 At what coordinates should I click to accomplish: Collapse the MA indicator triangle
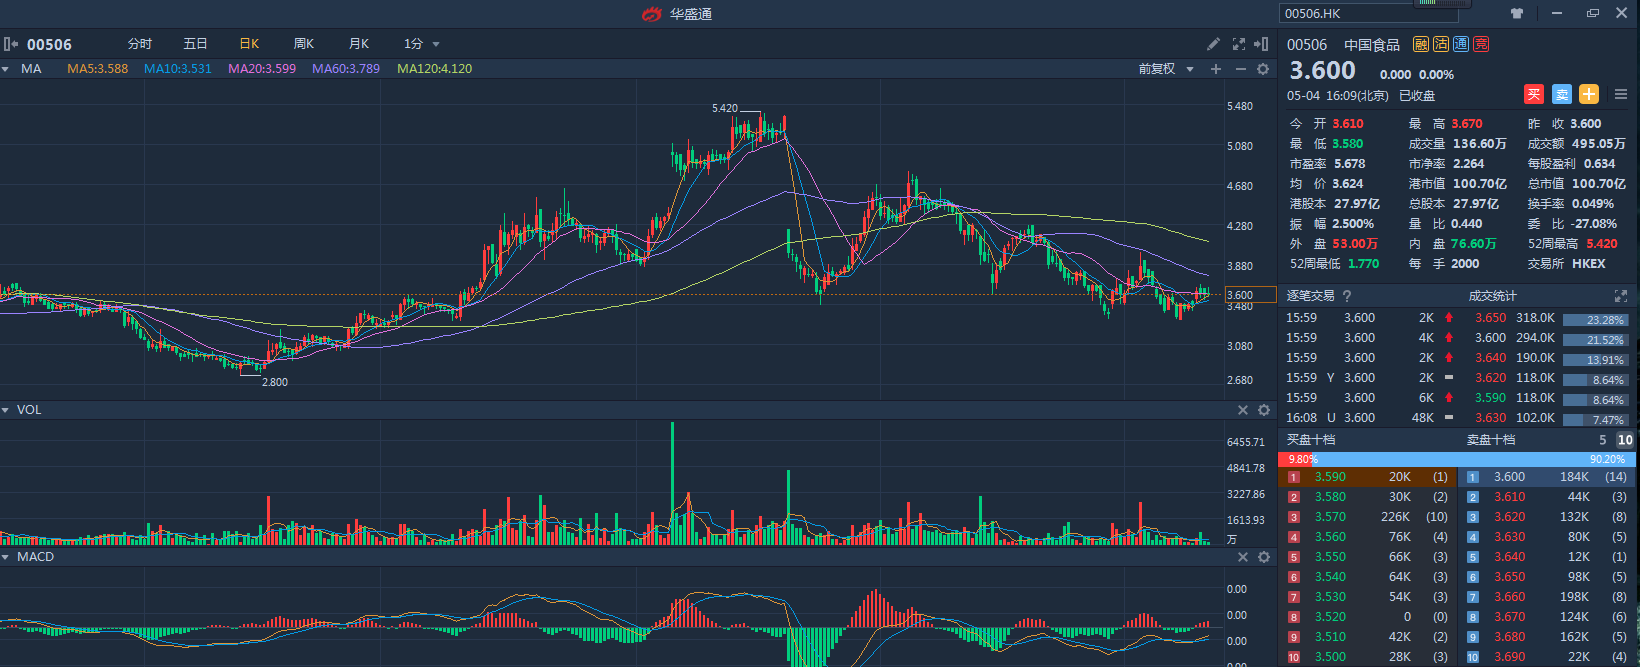pos(6,69)
